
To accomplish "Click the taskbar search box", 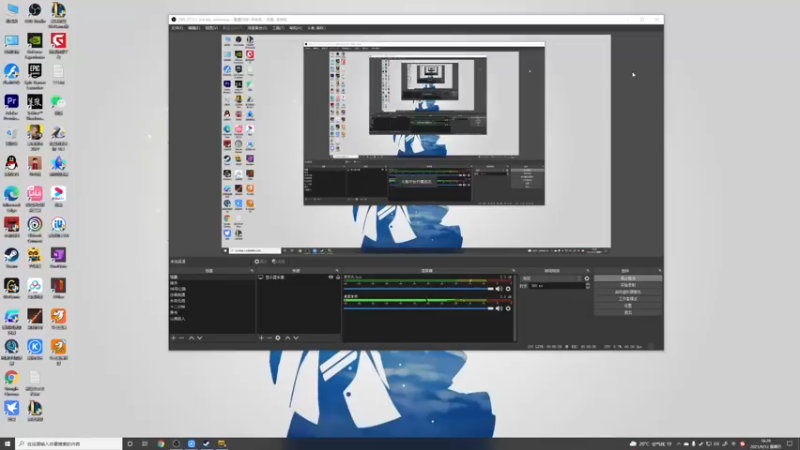I will click(69, 444).
